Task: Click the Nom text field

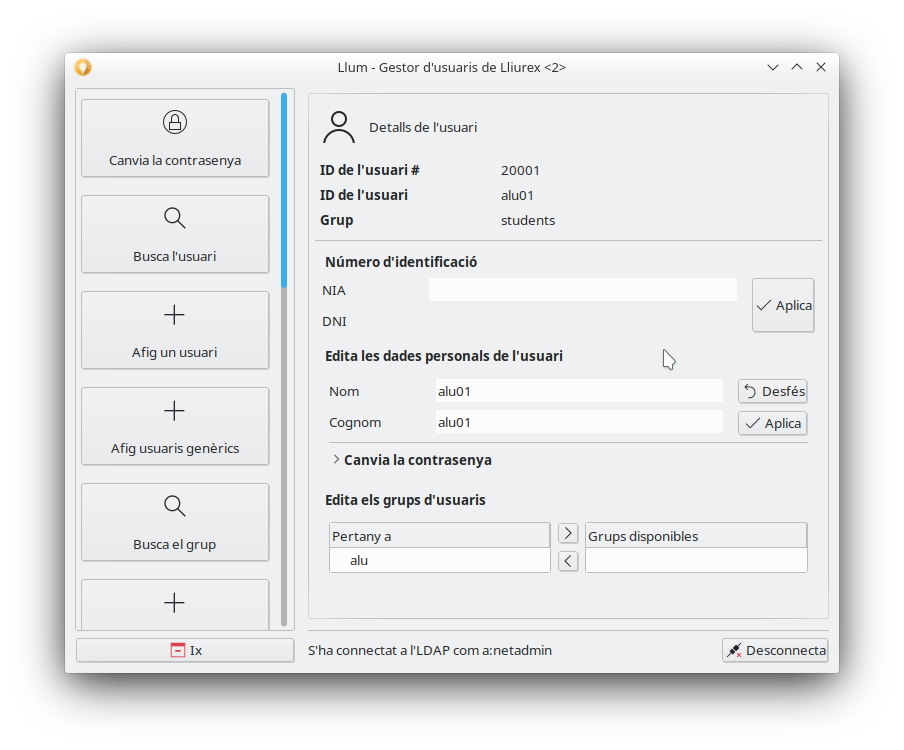Action: 578,391
